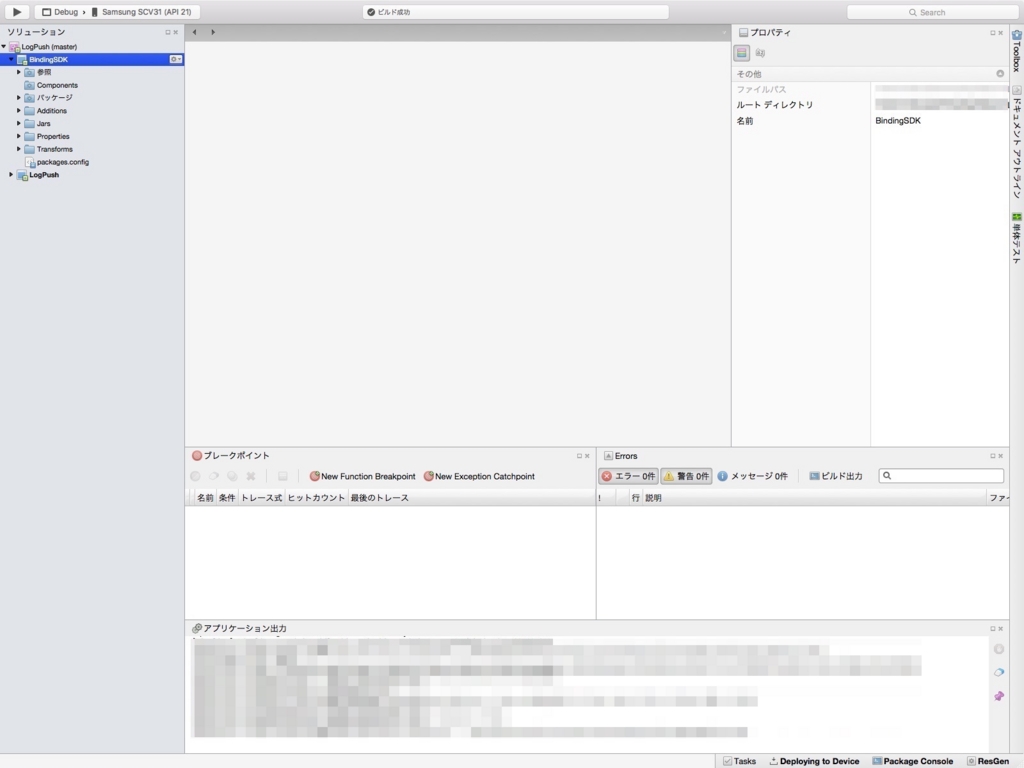
Task: Click the global Search field
Action: [933, 12]
